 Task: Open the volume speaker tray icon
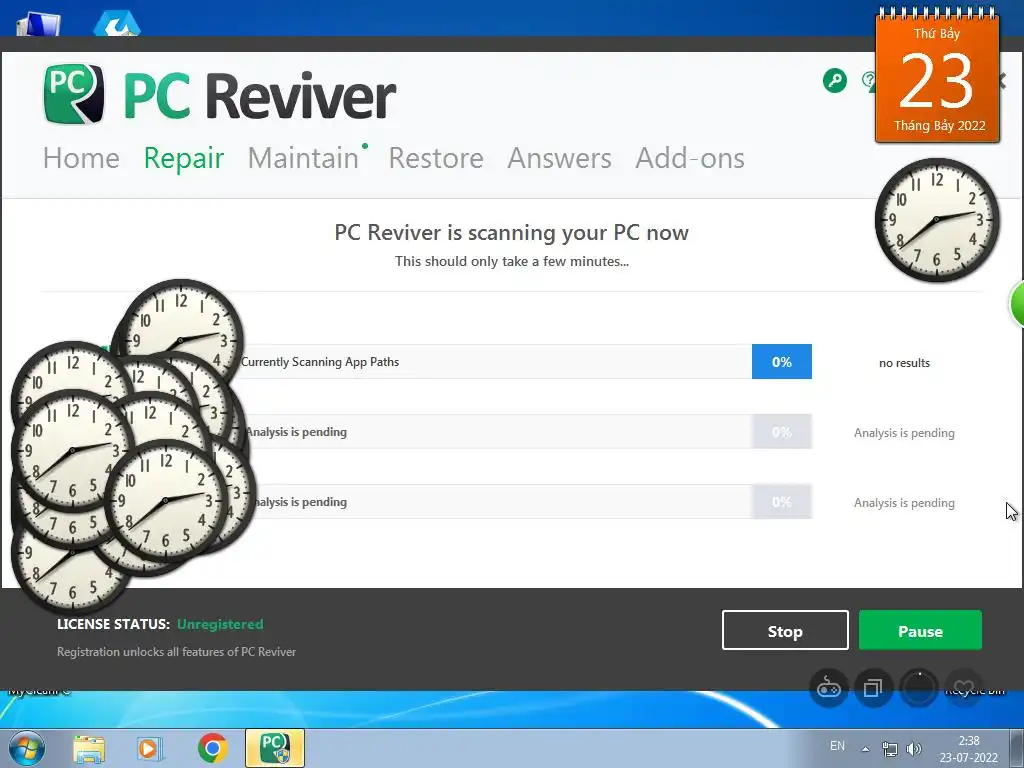[914, 748]
